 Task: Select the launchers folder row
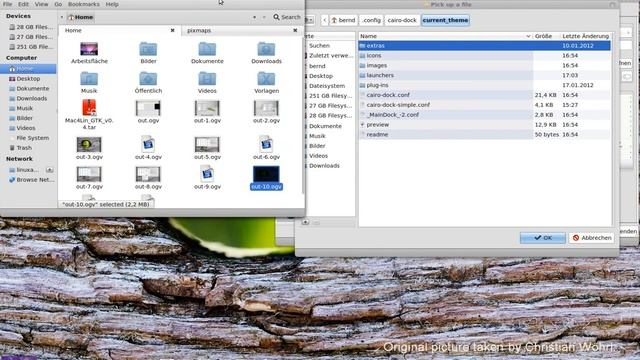tap(484, 75)
